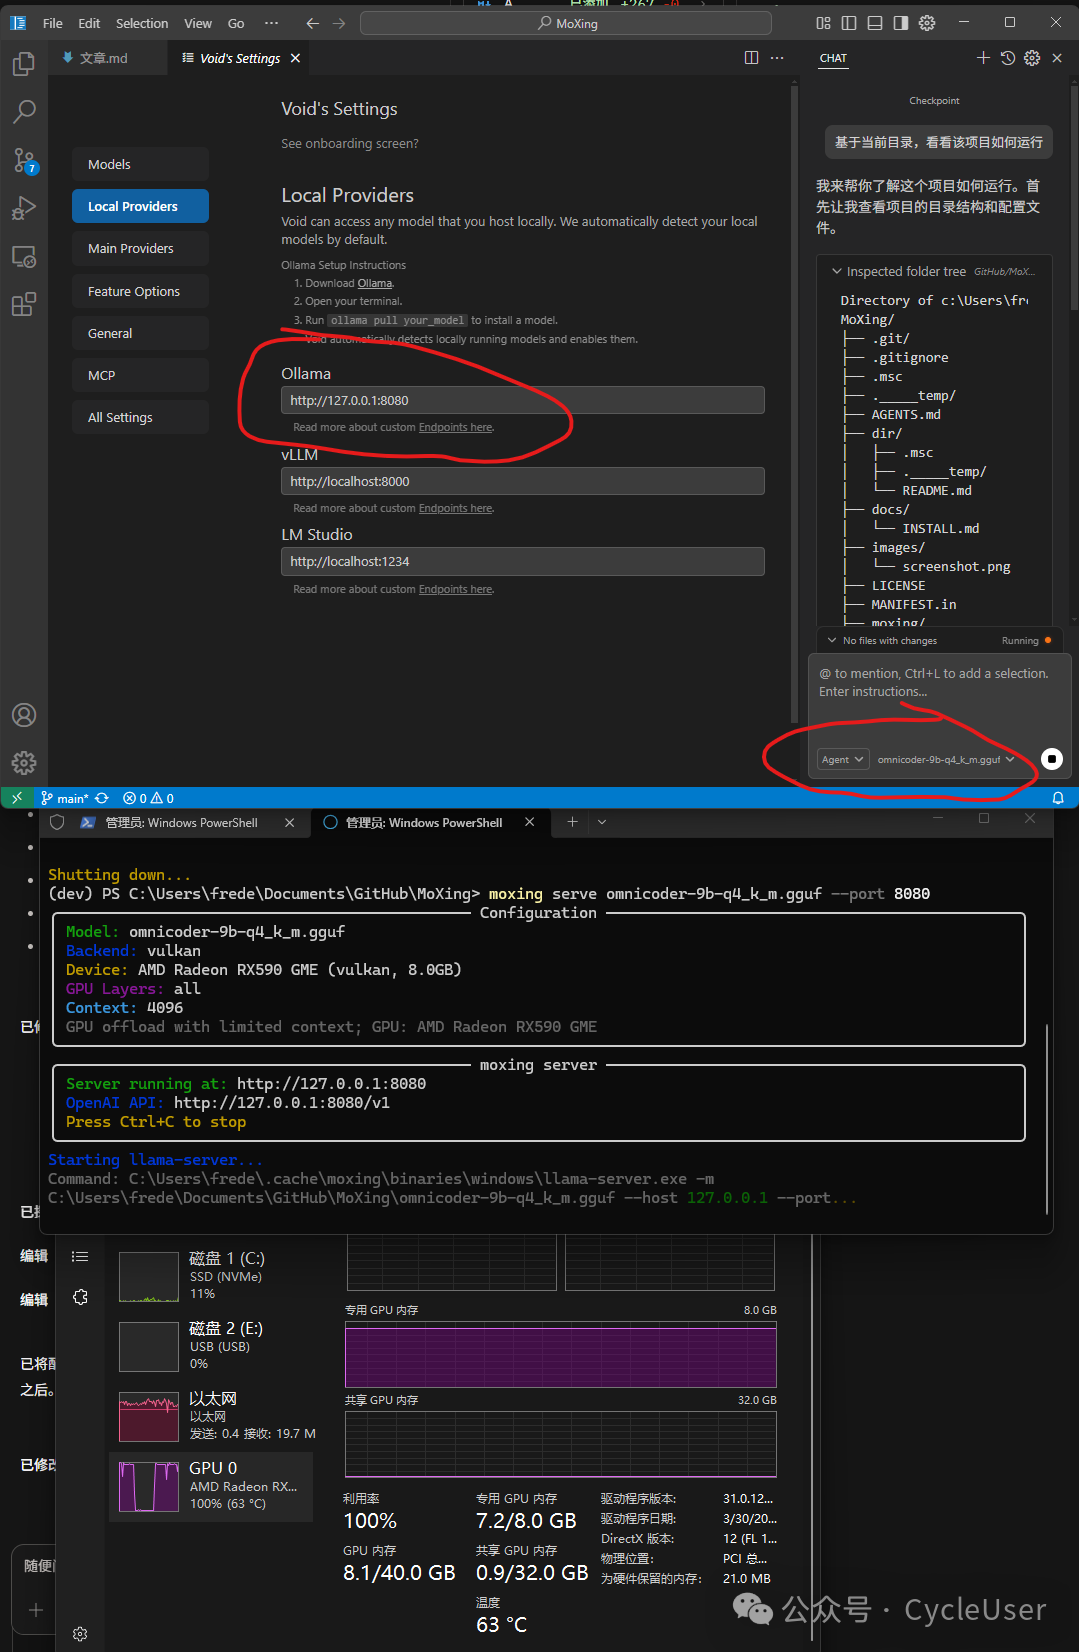This screenshot has width=1079, height=1652.
Task: Select the Feature Options section
Action: pyautogui.click(x=140, y=291)
